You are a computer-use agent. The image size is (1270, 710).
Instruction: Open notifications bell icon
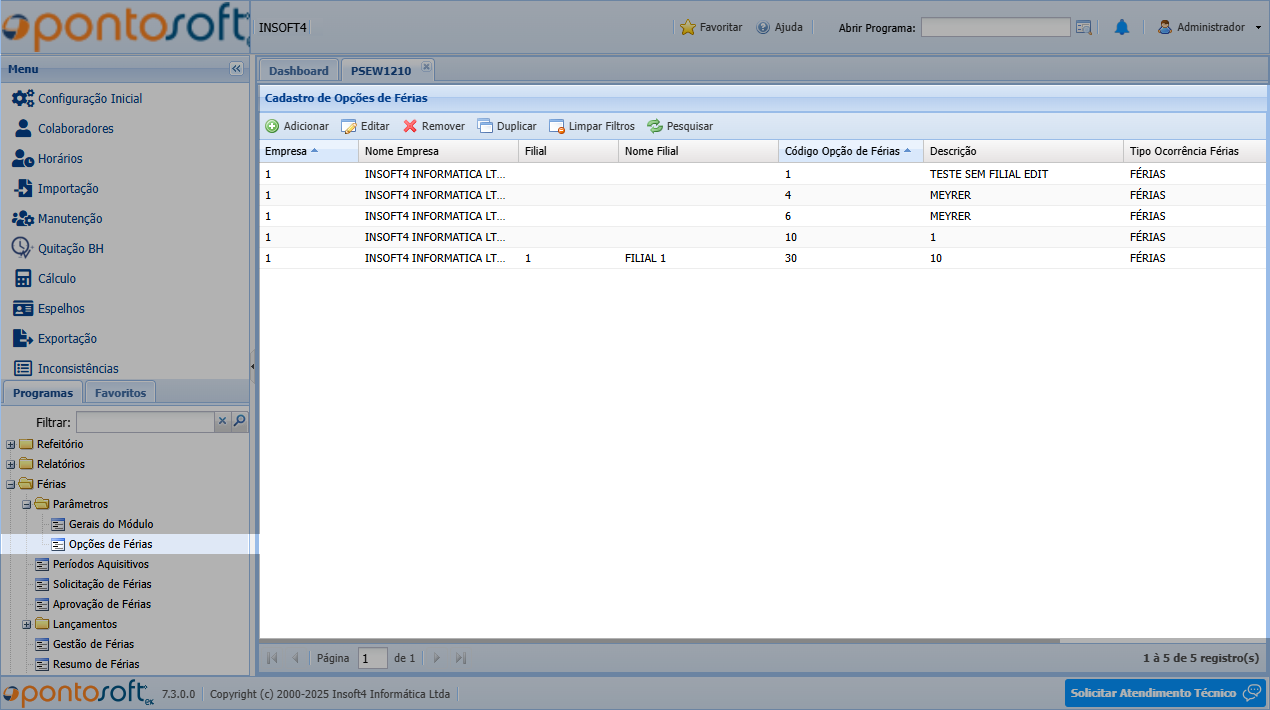point(1122,27)
